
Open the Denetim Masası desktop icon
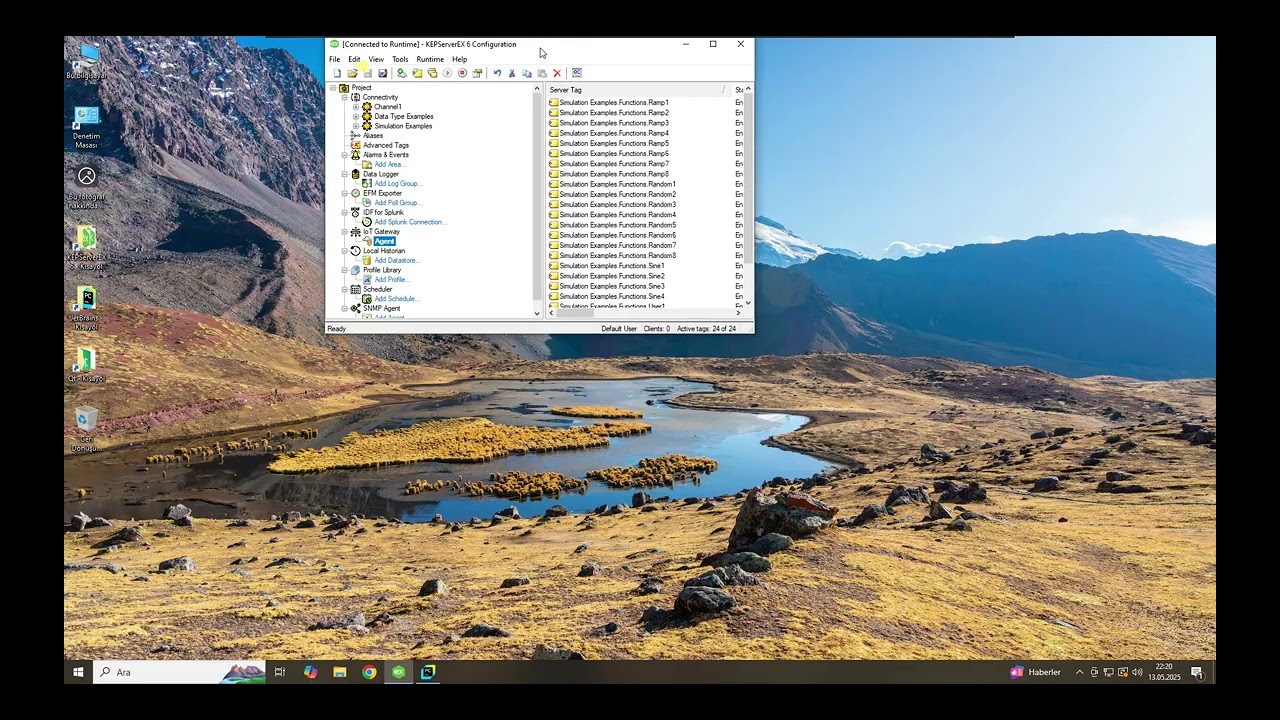[x=87, y=127]
